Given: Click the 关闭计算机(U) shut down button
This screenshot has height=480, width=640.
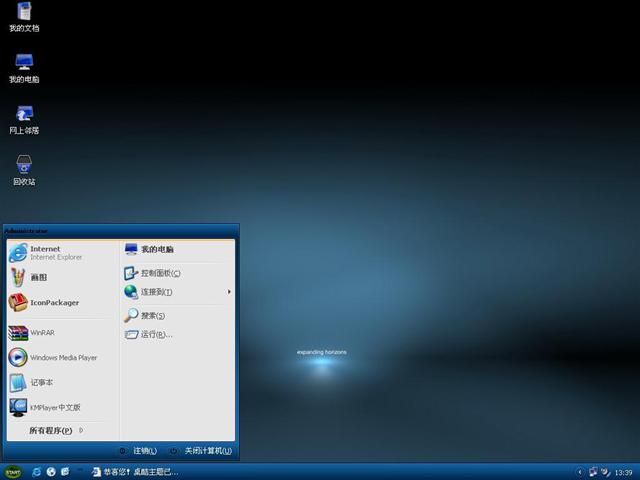Looking at the screenshot, I should coord(201,451).
